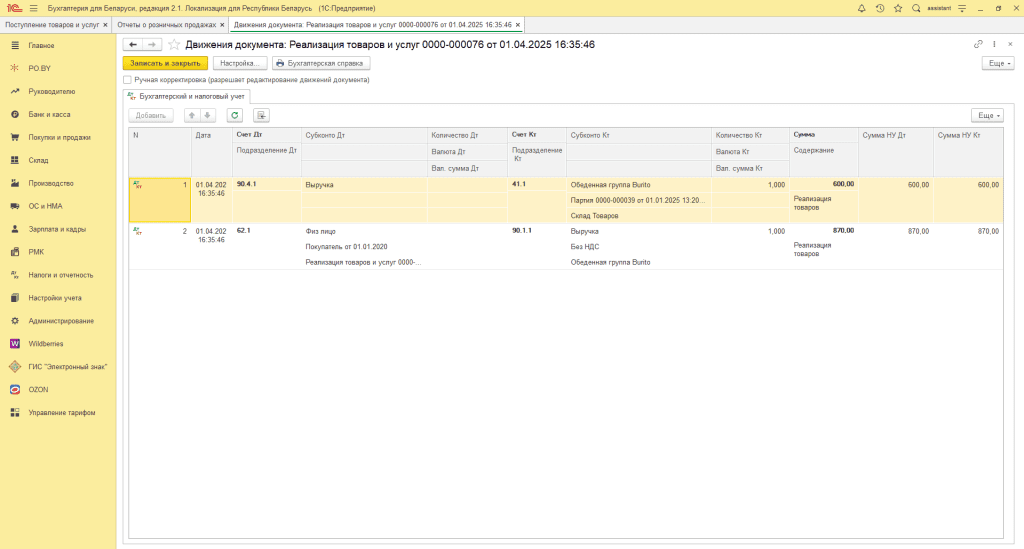Open PO.BY section
Viewport: 1024px width, 549px height.
point(39,69)
